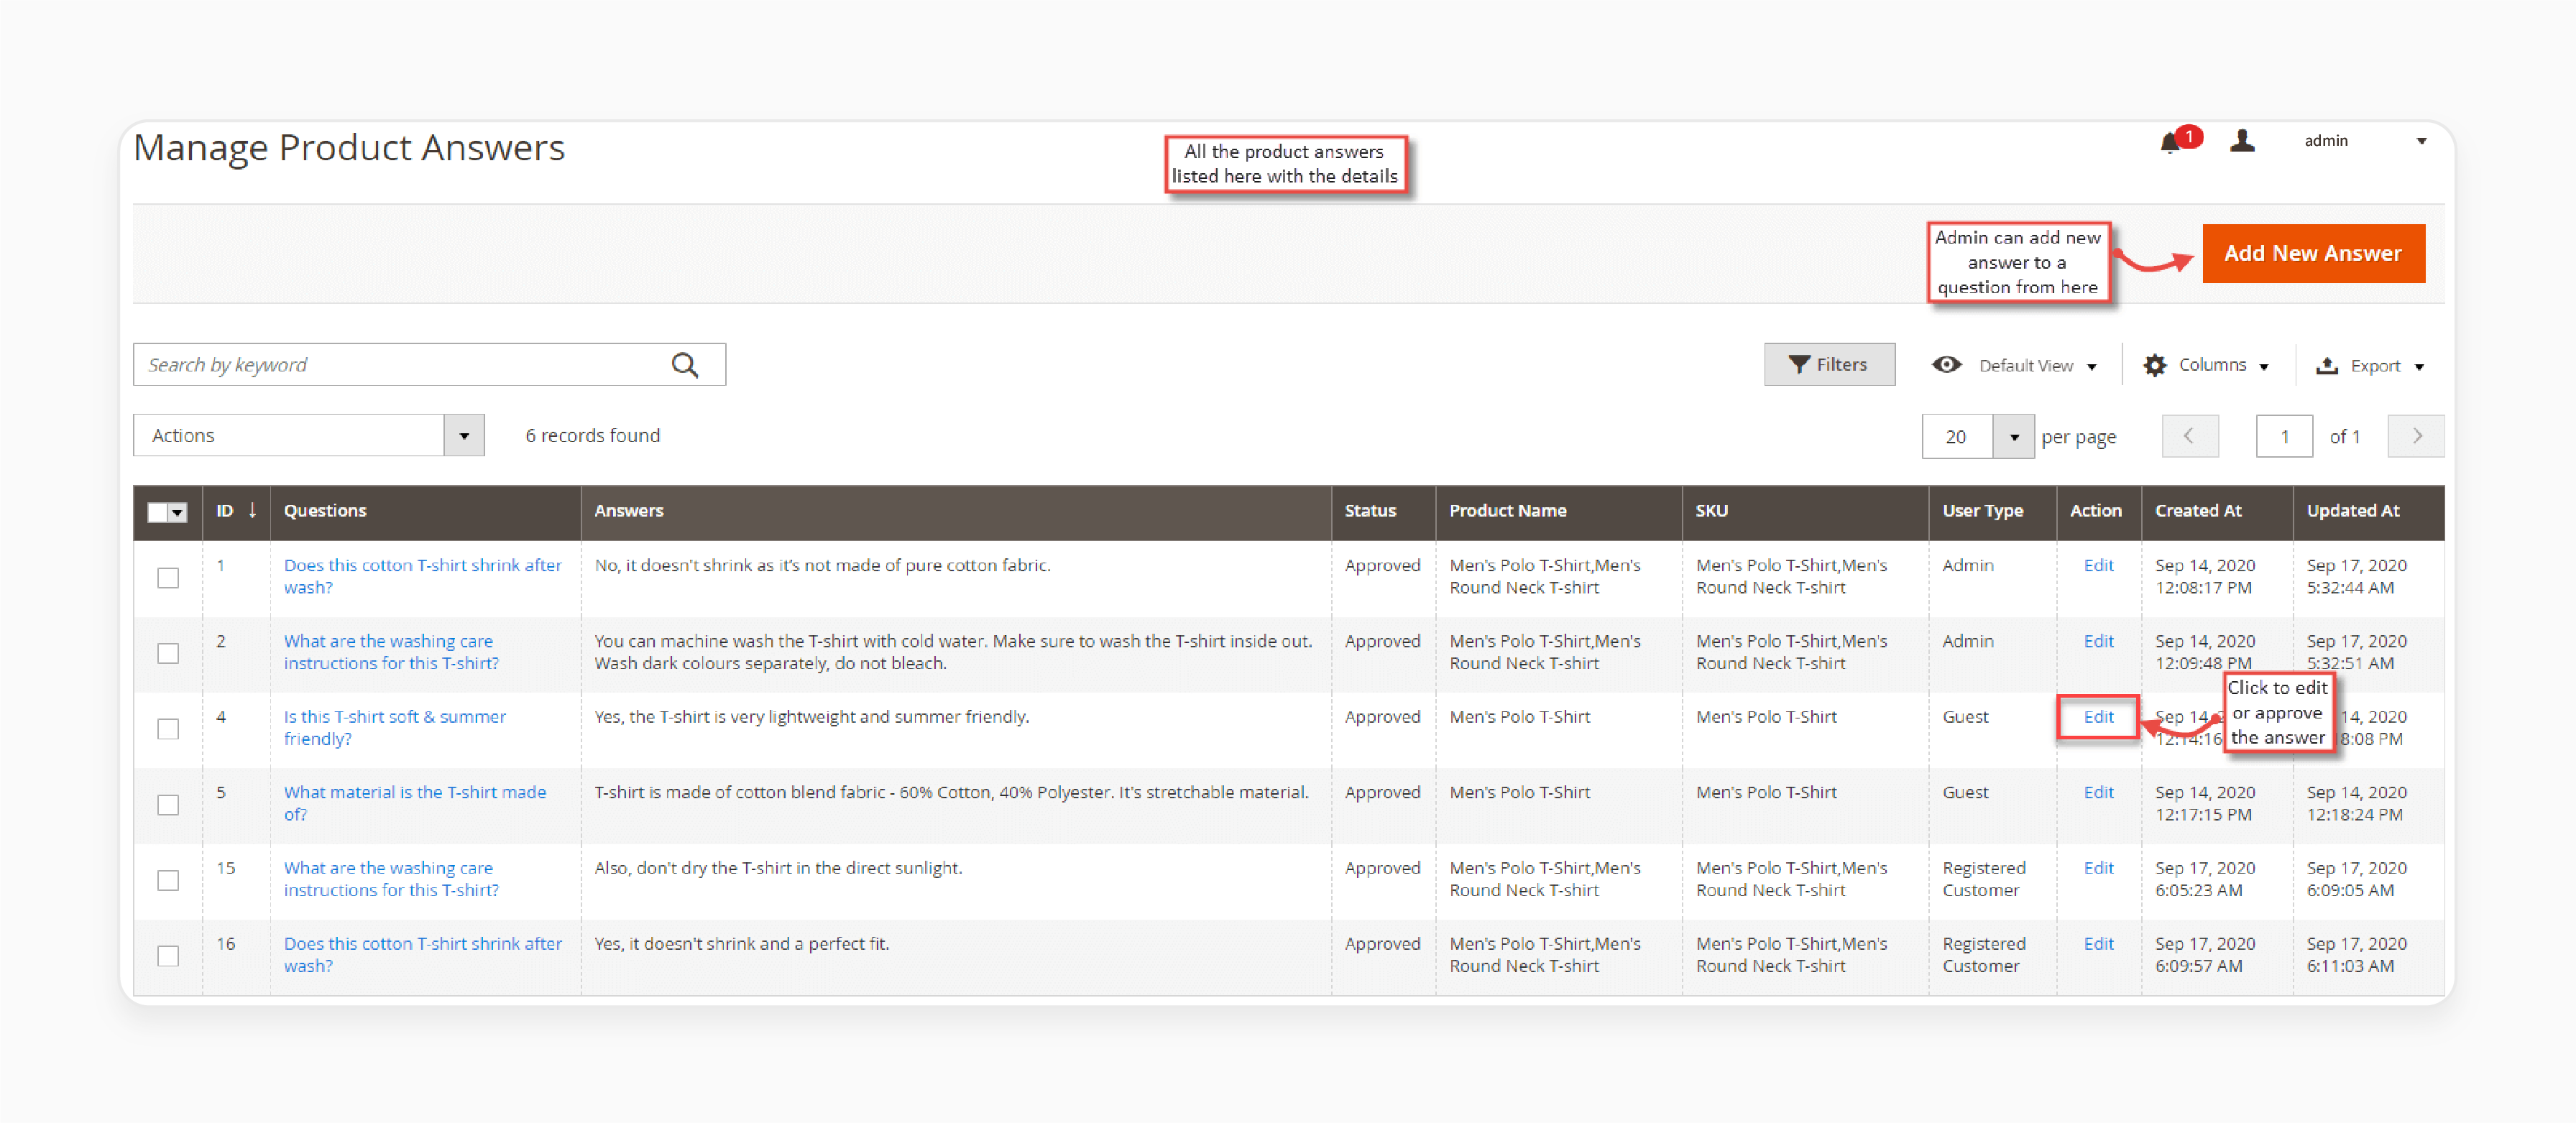Click the Manage Product Answers title

pyautogui.click(x=349, y=148)
